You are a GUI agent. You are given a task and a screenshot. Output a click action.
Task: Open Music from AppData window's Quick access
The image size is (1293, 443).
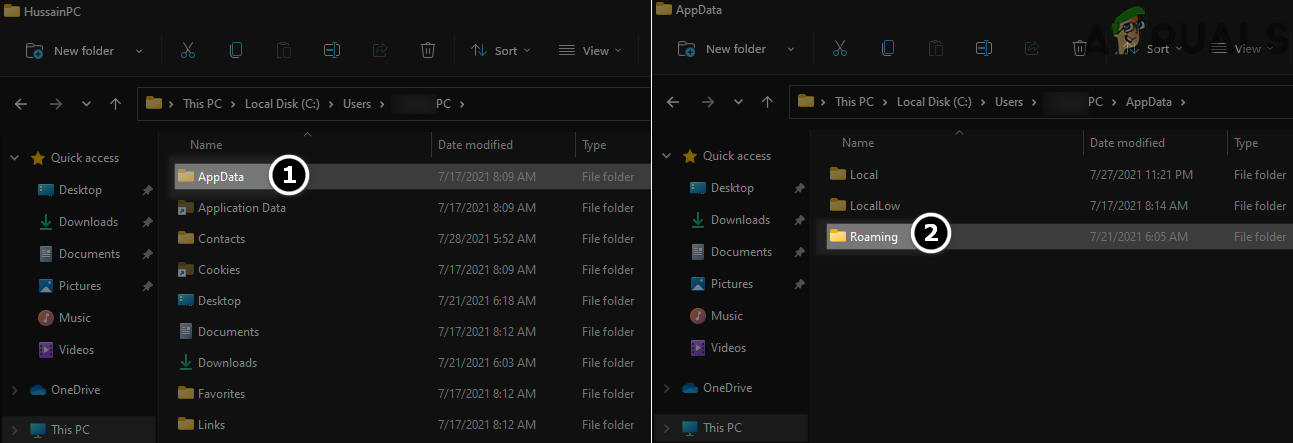tap(726, 316)
